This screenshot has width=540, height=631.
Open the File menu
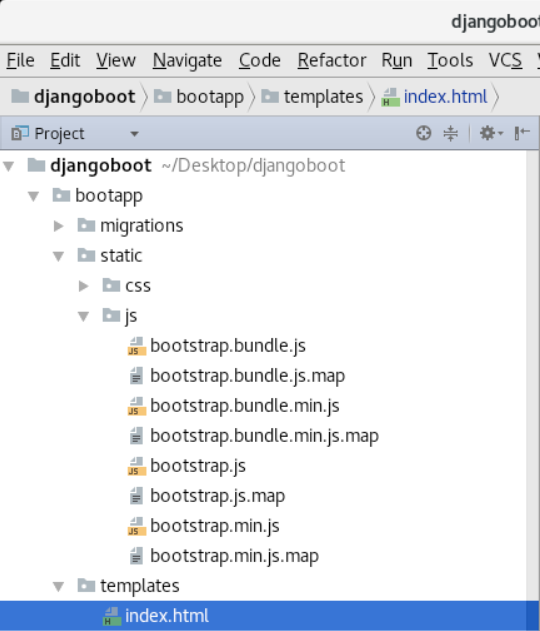point(21,60)
